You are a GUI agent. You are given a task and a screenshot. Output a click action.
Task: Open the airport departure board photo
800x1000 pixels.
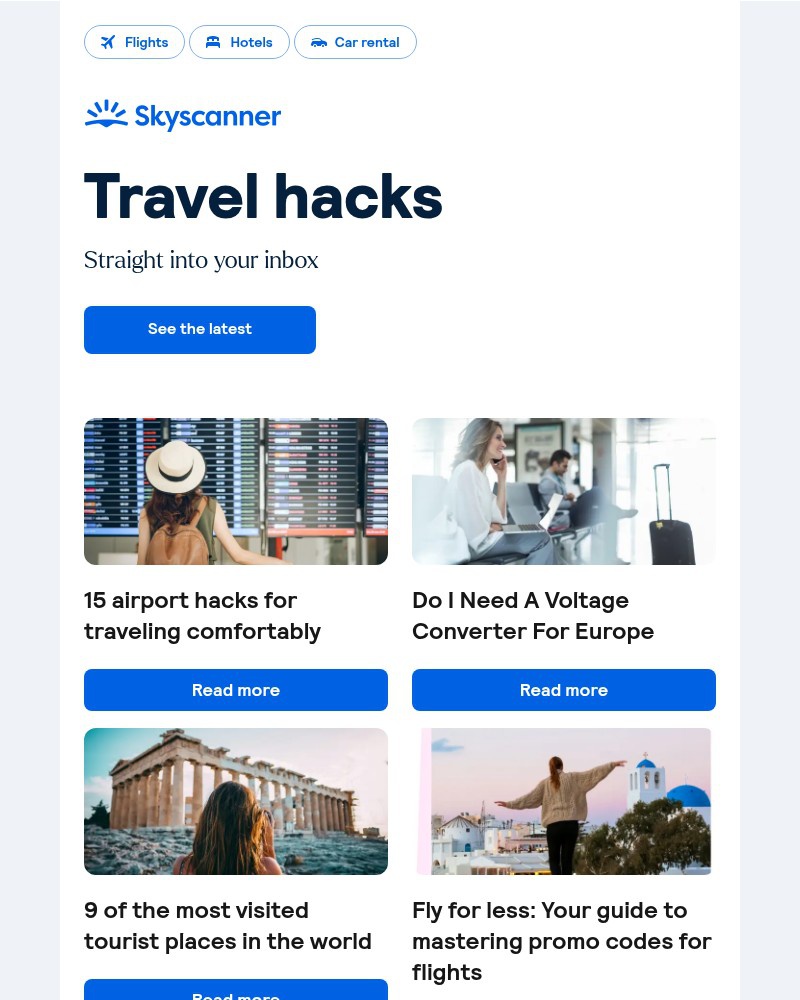point(236,491)
